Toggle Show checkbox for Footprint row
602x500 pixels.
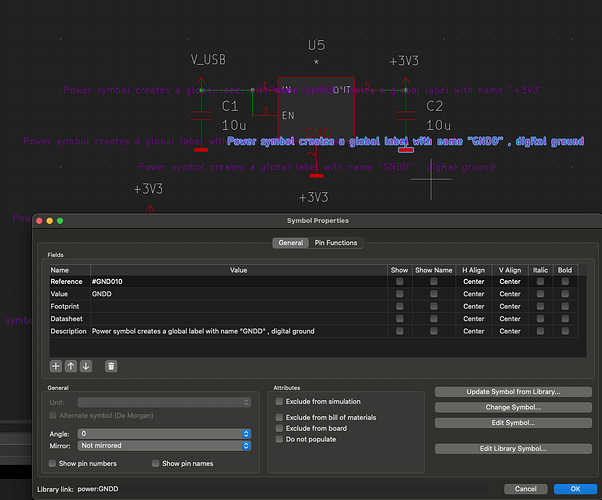pyautogui.click(x=400, y=306)
